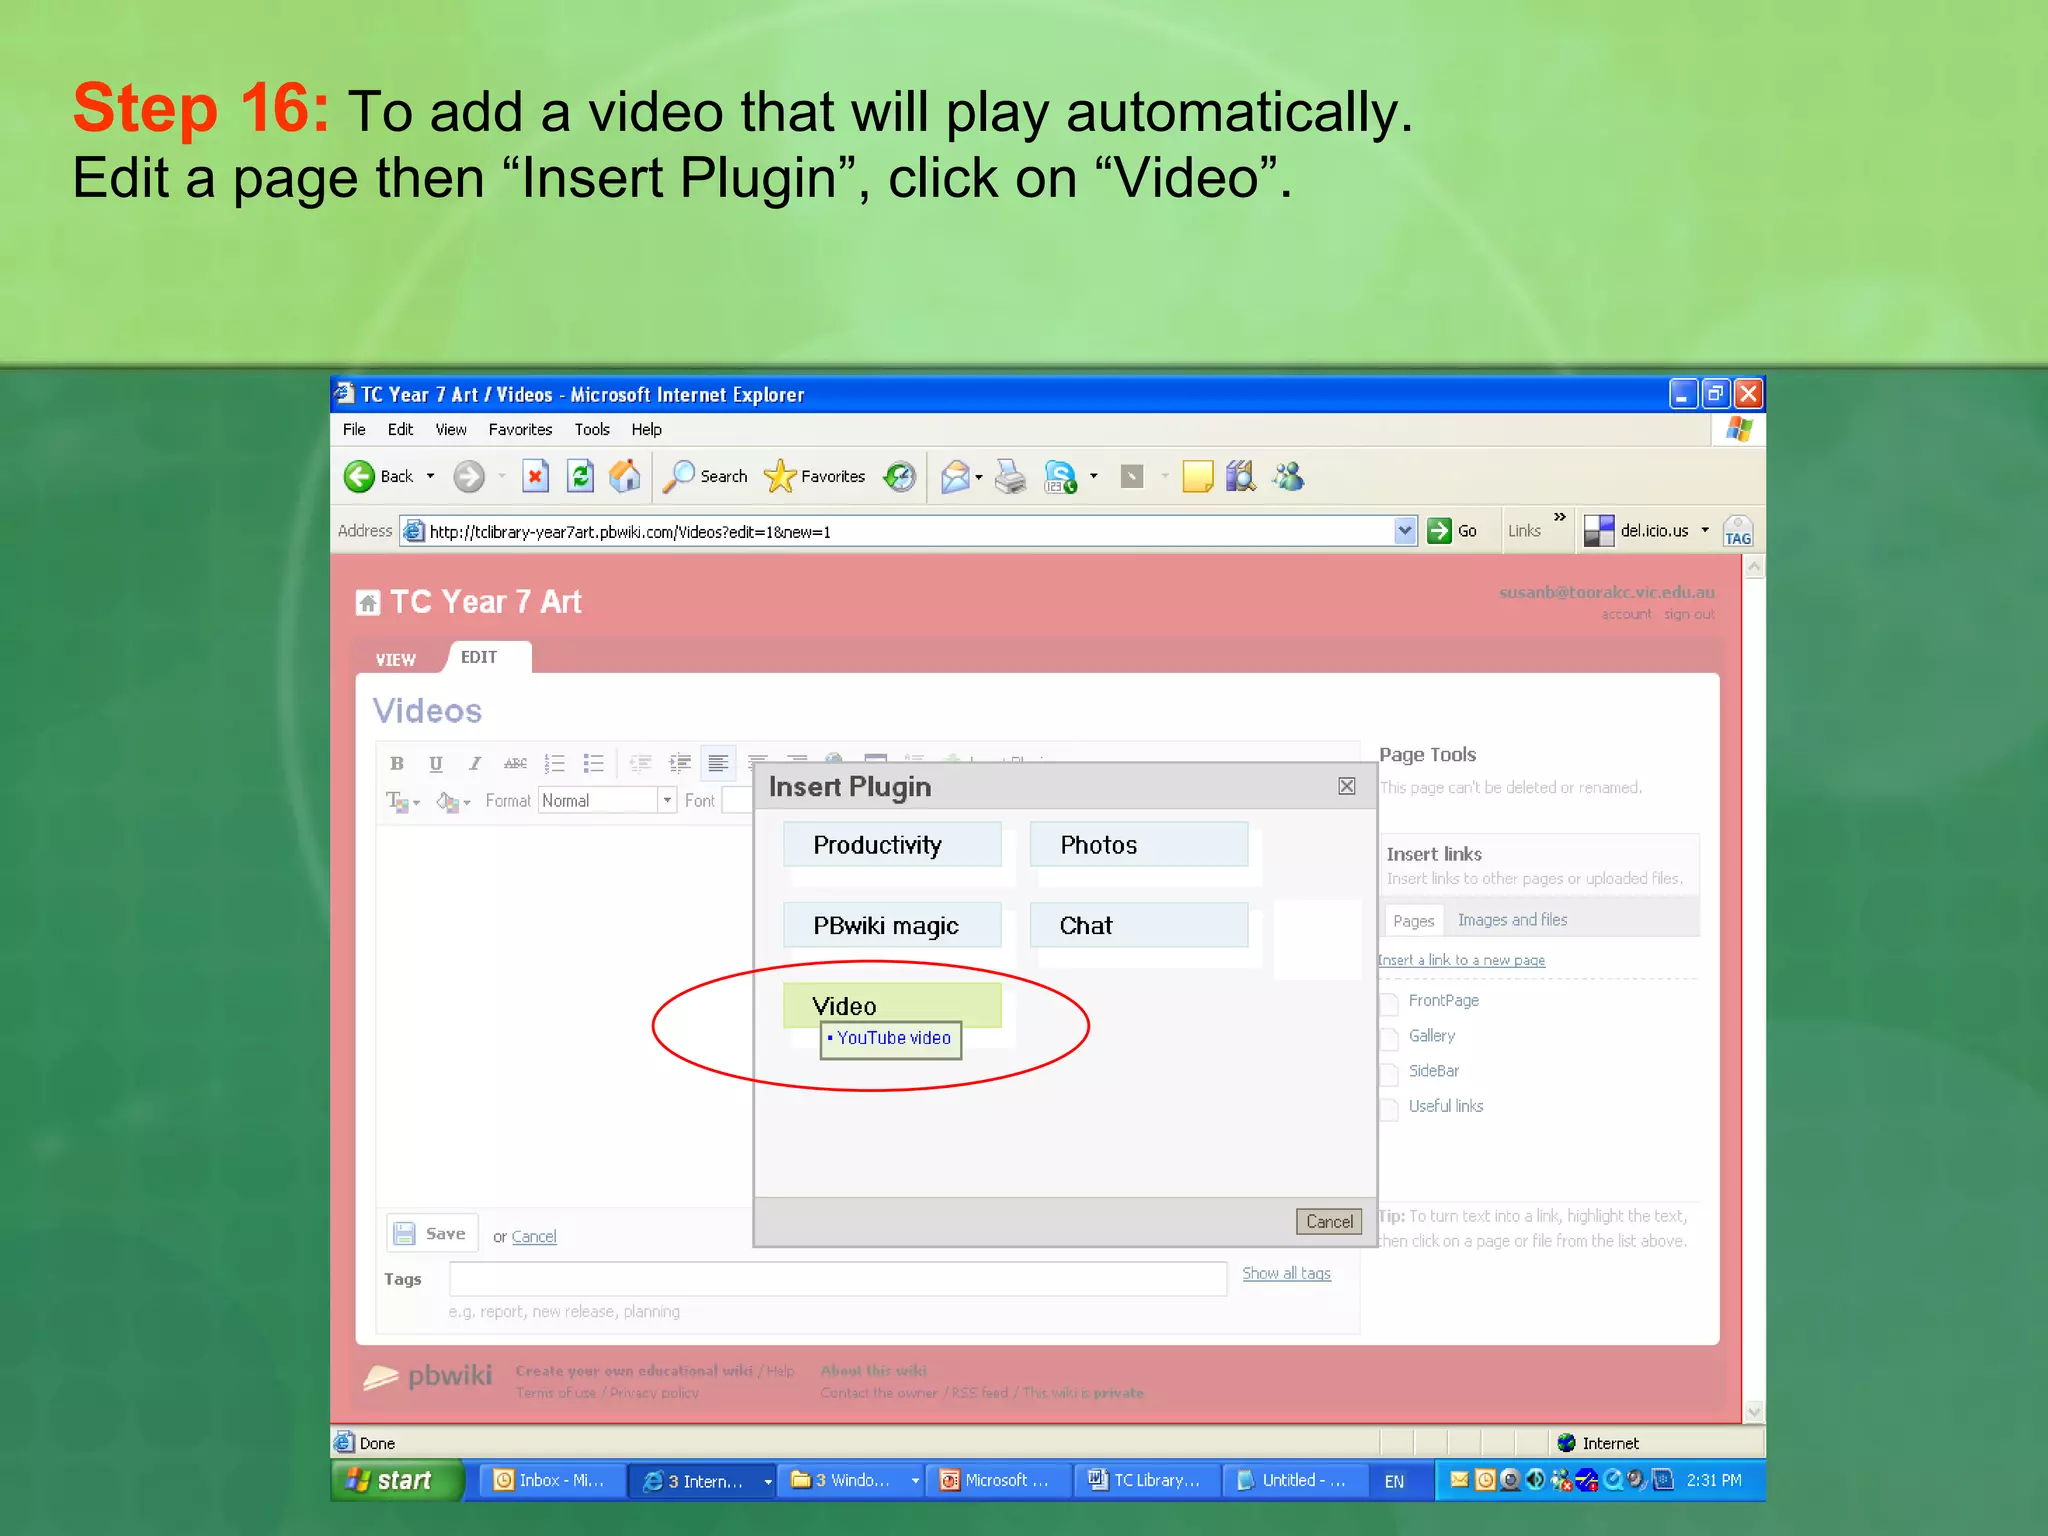Open the Edit menu
Viewport: 2048px width, 1536px height.
point(400,430)
